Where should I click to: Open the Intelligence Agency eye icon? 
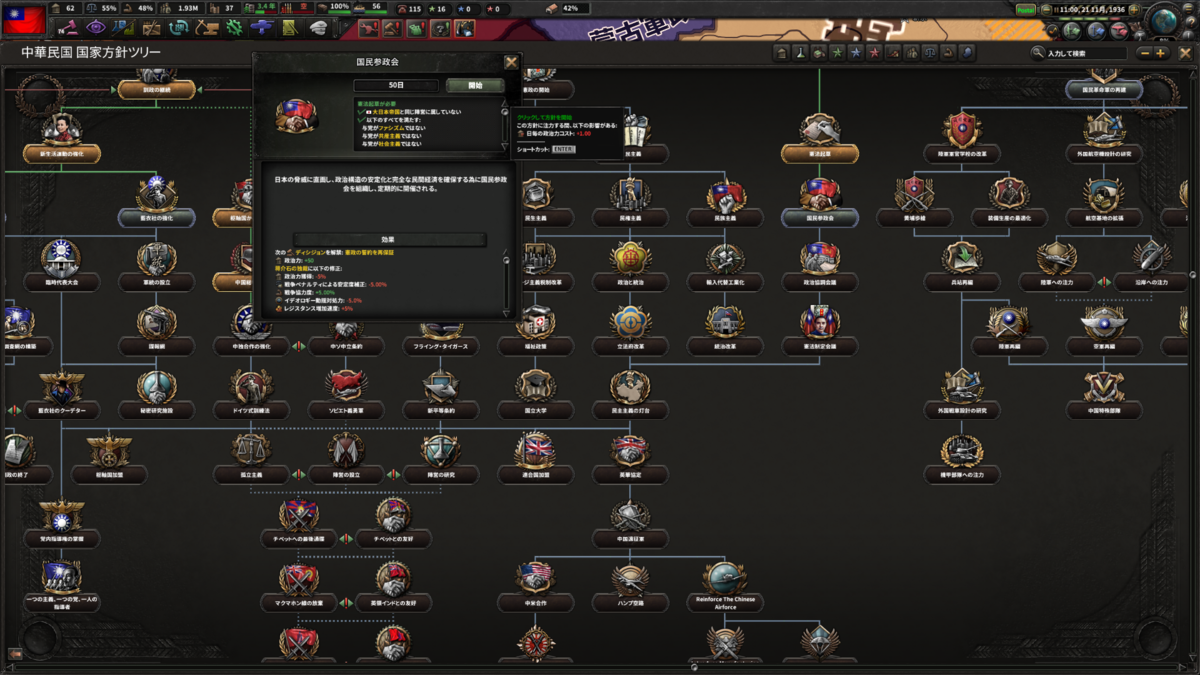tap(98, 27)
